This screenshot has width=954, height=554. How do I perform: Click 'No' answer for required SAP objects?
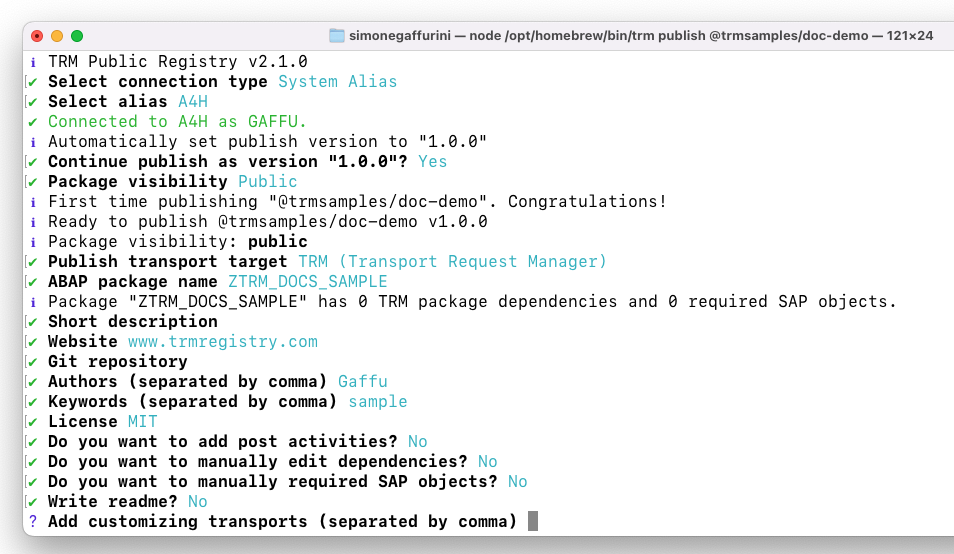(x=518, y=482)
